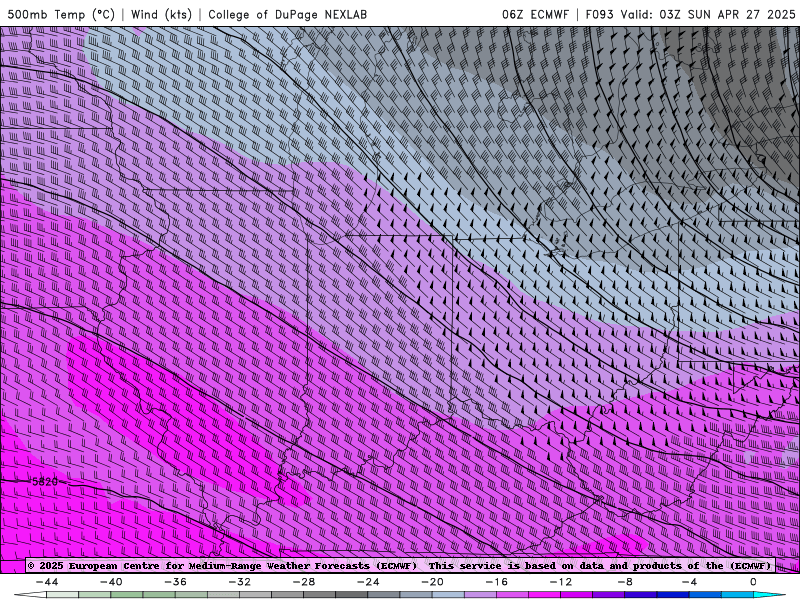Click the "-28" color scale label
Viewport: 800px width, 600px height.
click(x=304, y=582)
